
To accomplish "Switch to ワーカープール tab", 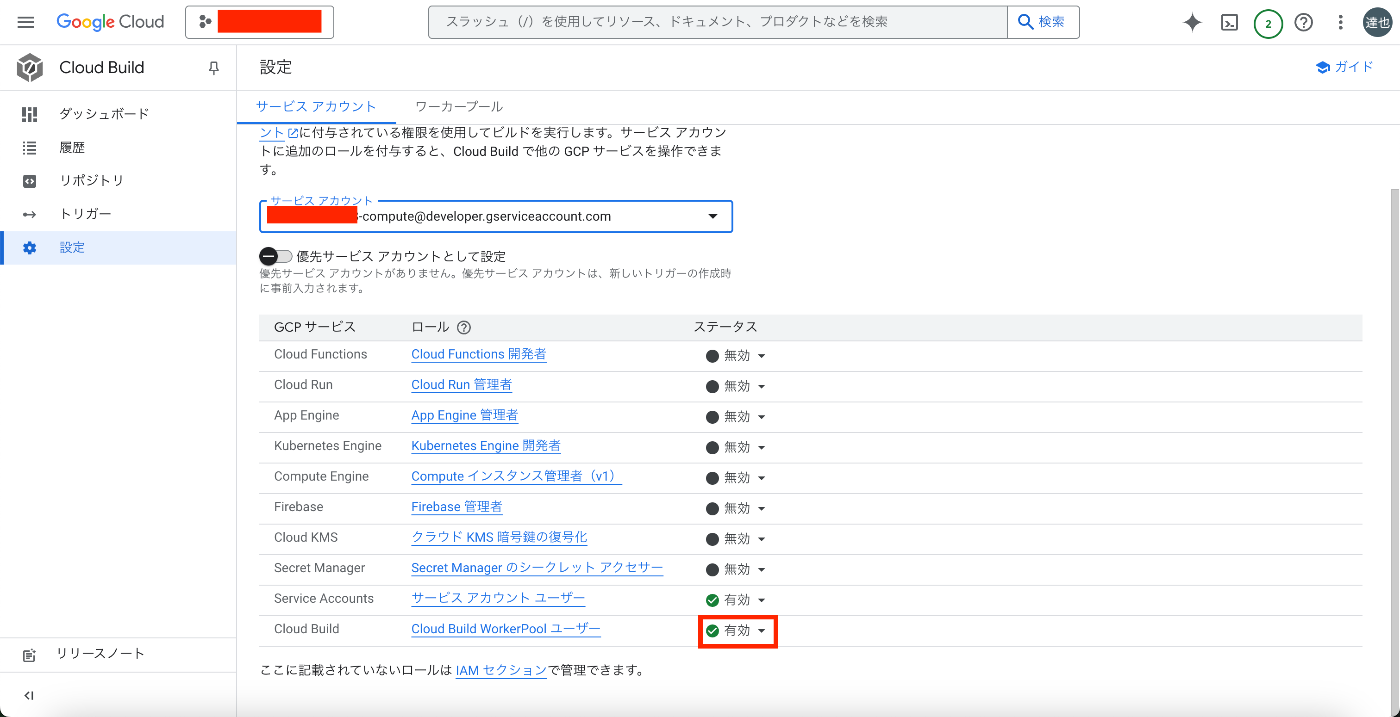I will point(459,106).
